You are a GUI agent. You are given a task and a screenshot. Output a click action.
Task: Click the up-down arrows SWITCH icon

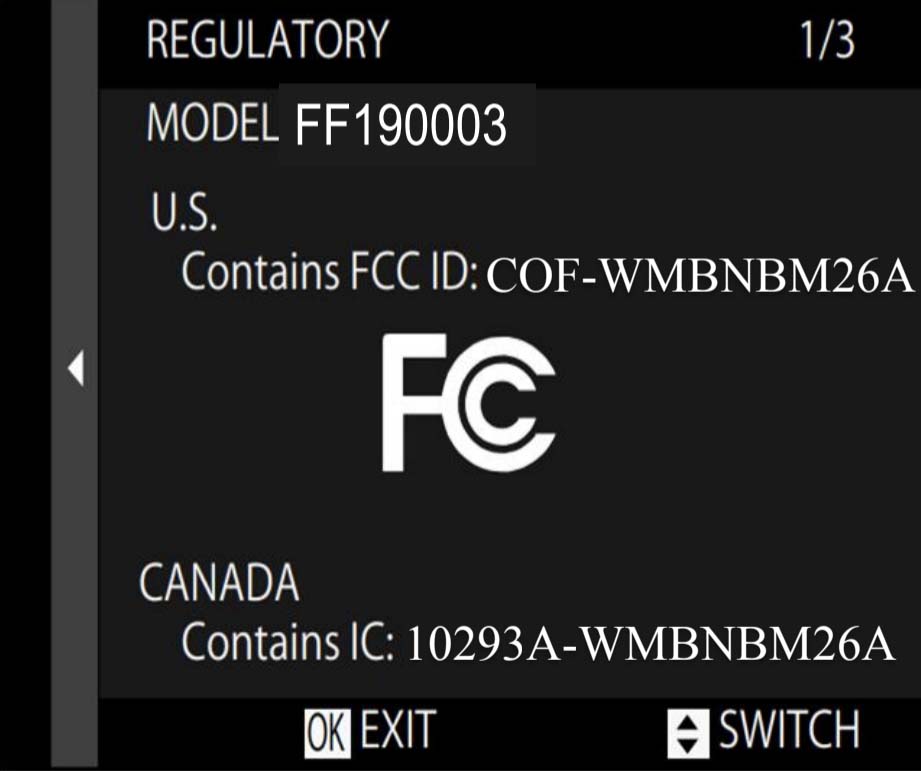(688, 733)
